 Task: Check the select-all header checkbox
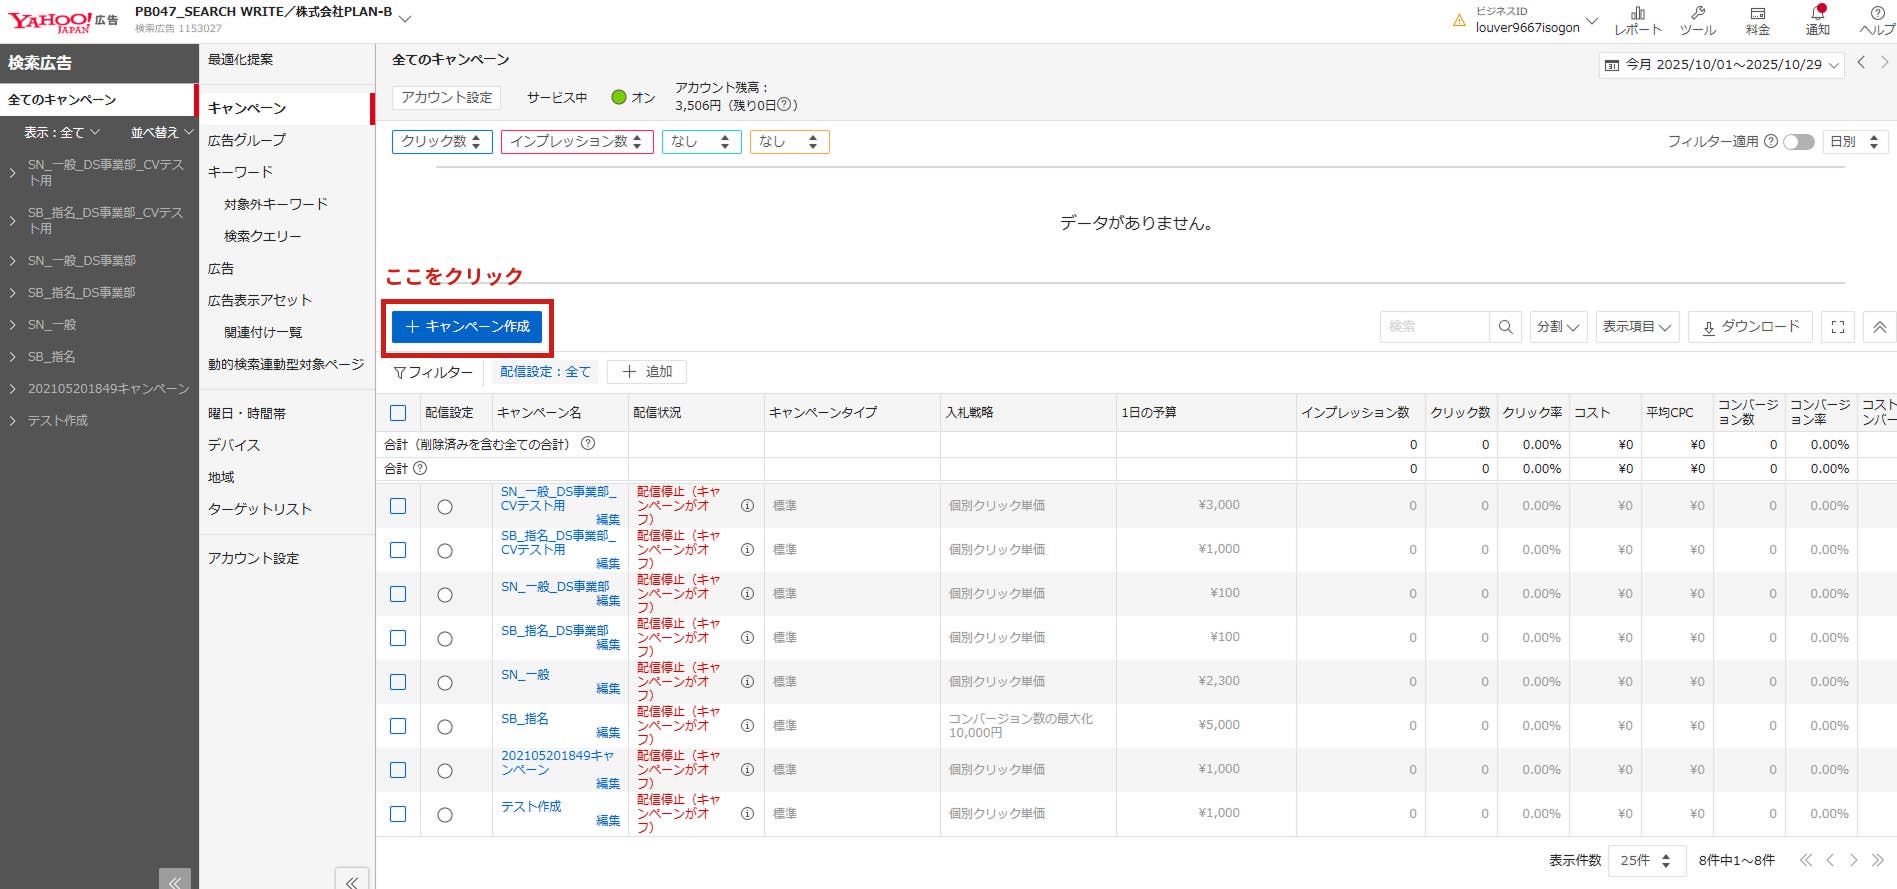(398, 413)
